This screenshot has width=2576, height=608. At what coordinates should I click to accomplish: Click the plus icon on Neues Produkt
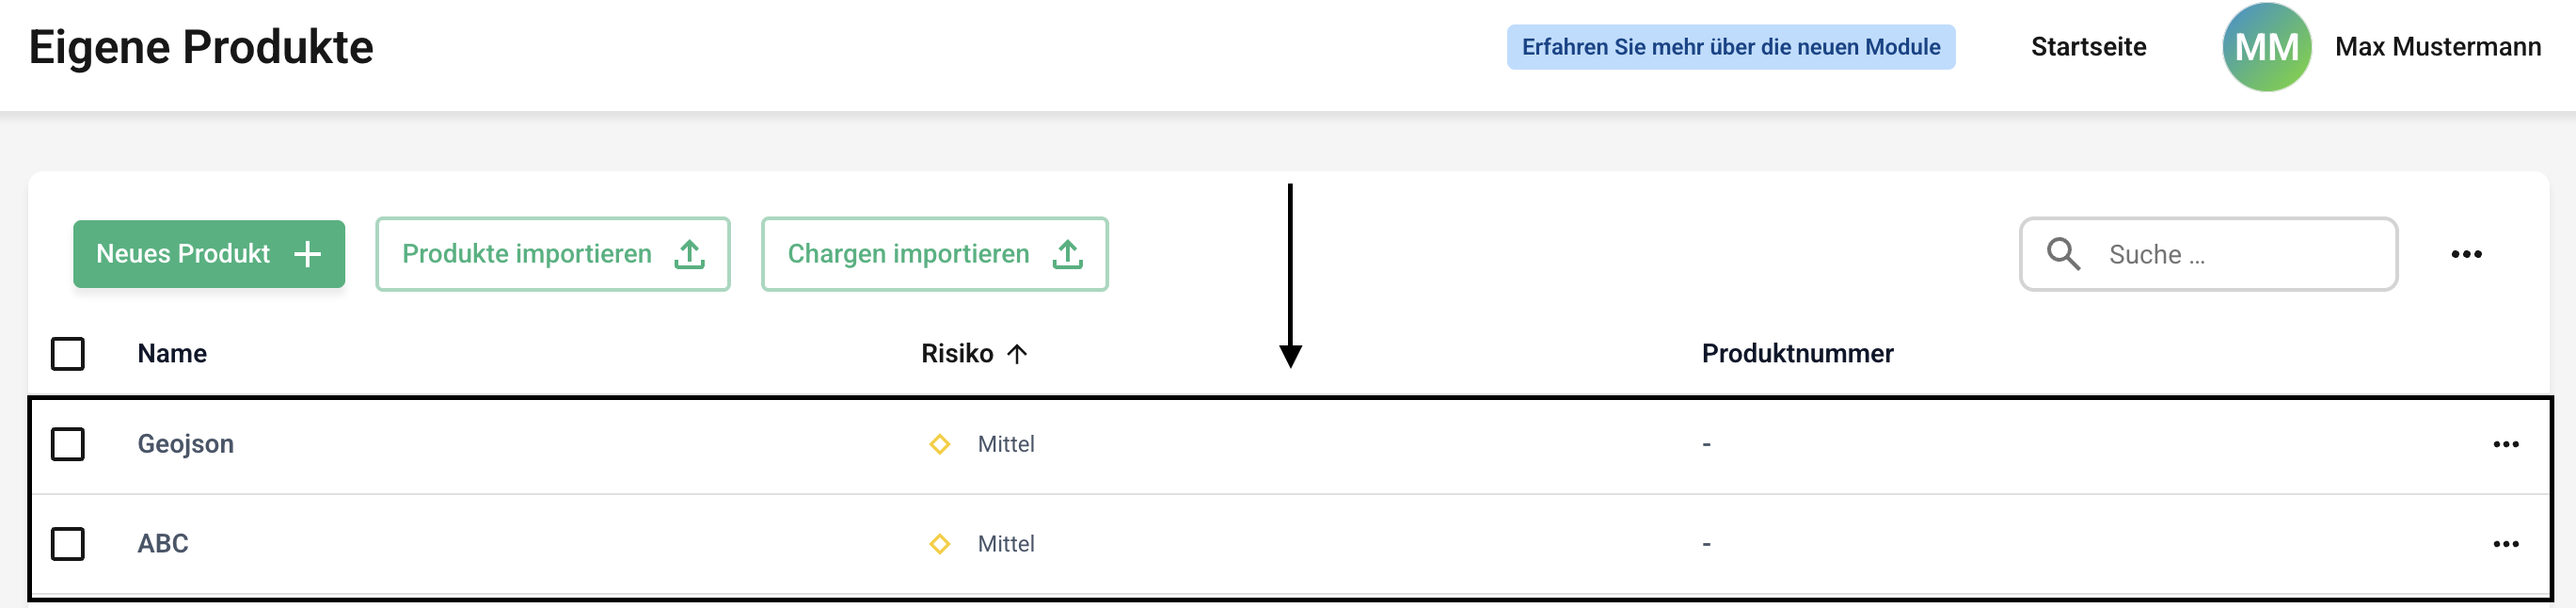307,254
